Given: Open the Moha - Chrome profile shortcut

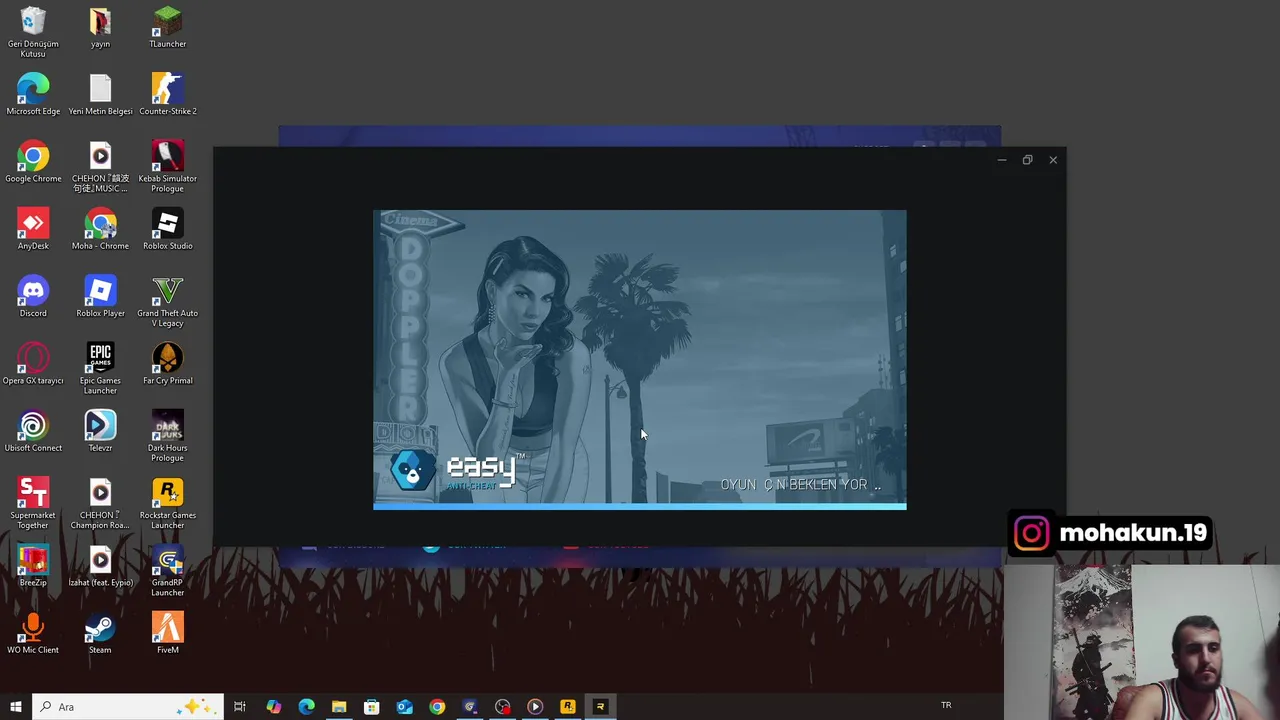Looking at the screenshot, I should (x=100, y=228).
